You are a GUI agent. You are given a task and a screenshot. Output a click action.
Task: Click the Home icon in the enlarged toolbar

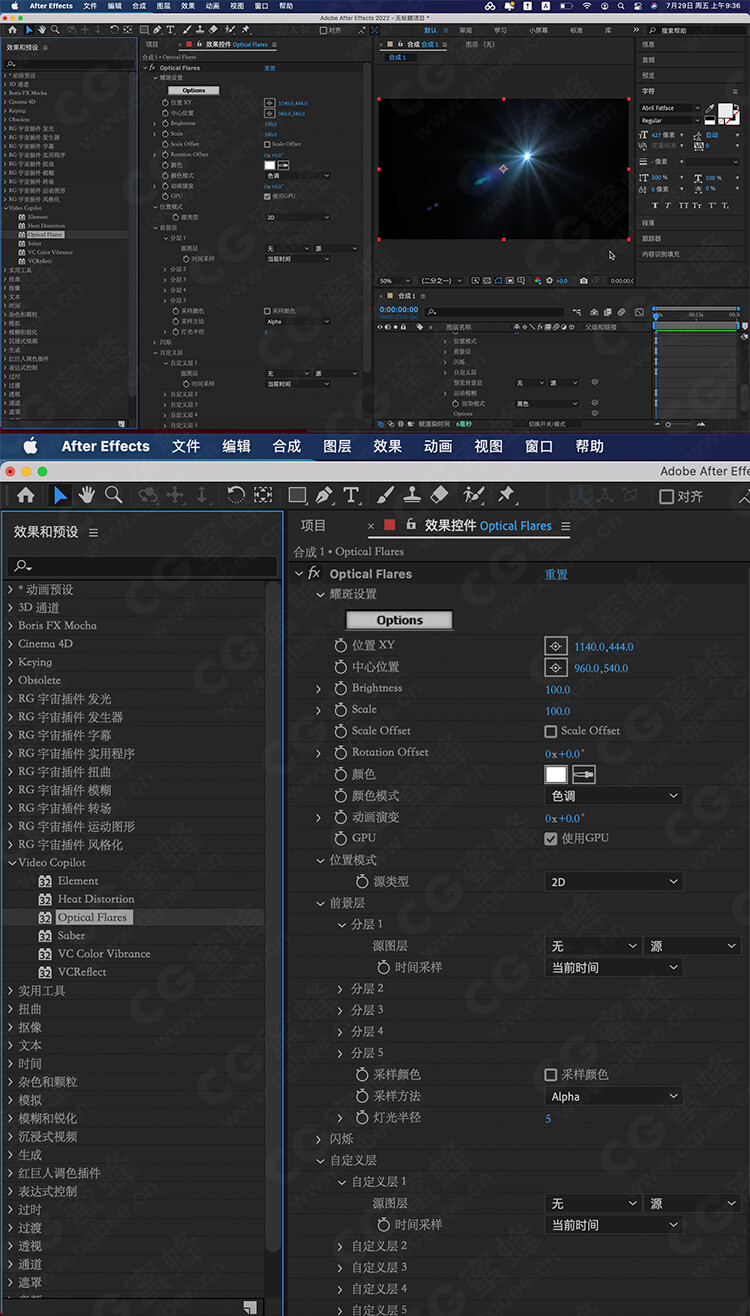(26, 495)
